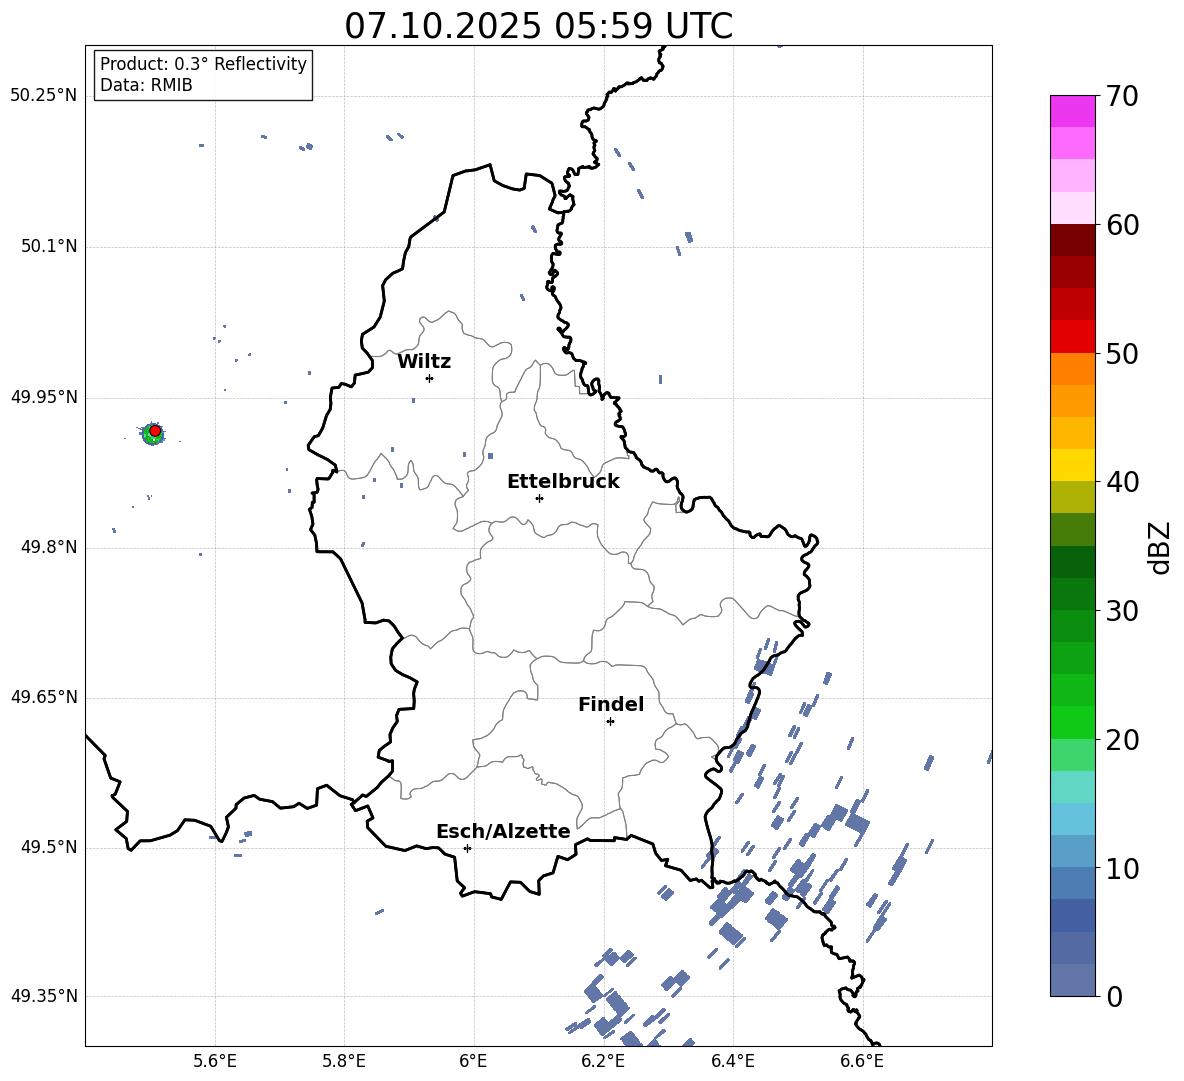The image size is (1184, 1081).
Task: Click the Ettelbruck city label
Action: [563, 482]
